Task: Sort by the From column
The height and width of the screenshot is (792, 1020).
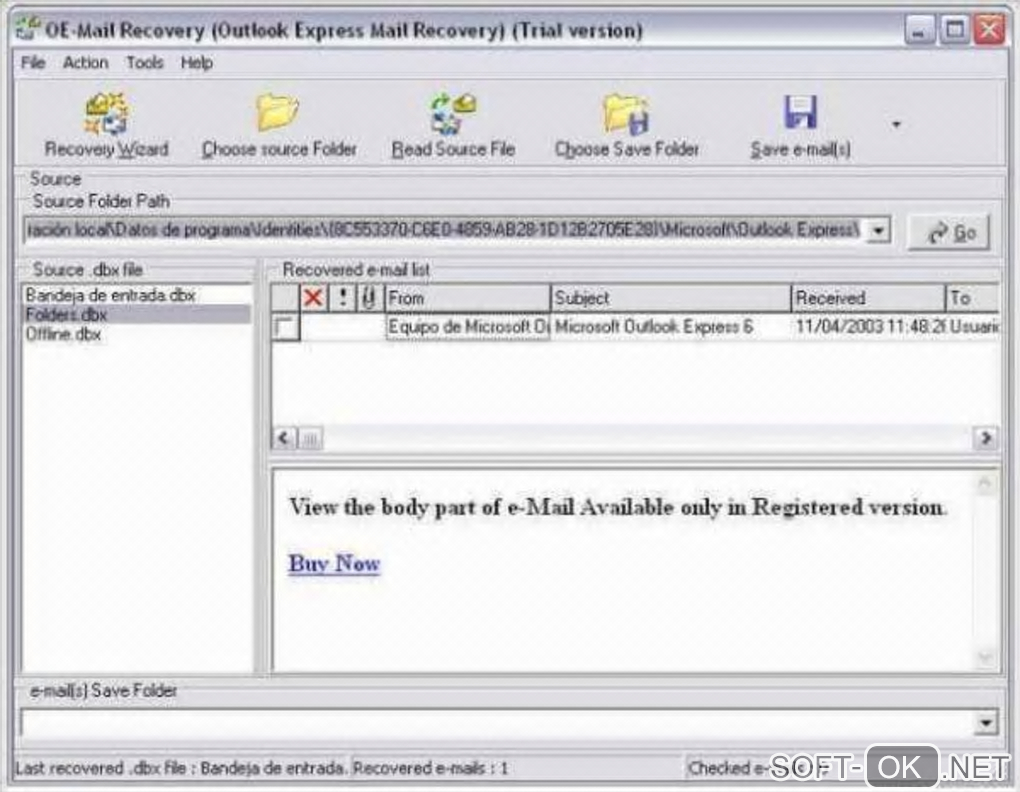Action: tap(467, 298)
